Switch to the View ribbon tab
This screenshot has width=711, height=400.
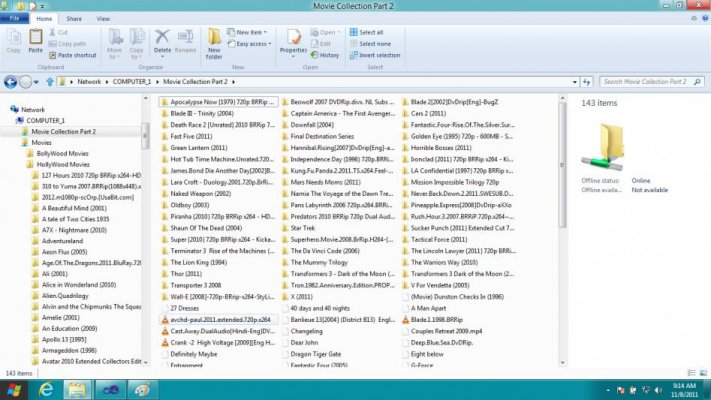103,19
